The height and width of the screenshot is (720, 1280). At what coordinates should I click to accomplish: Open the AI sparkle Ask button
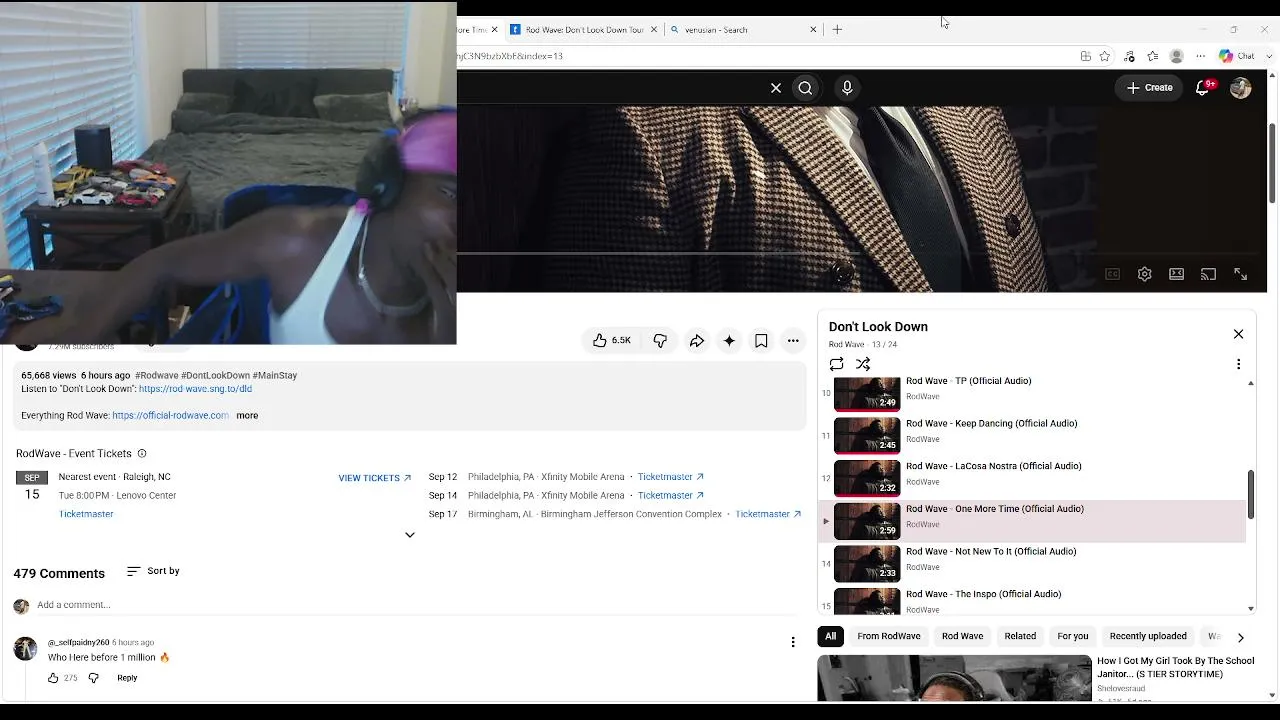click(729, 341)
